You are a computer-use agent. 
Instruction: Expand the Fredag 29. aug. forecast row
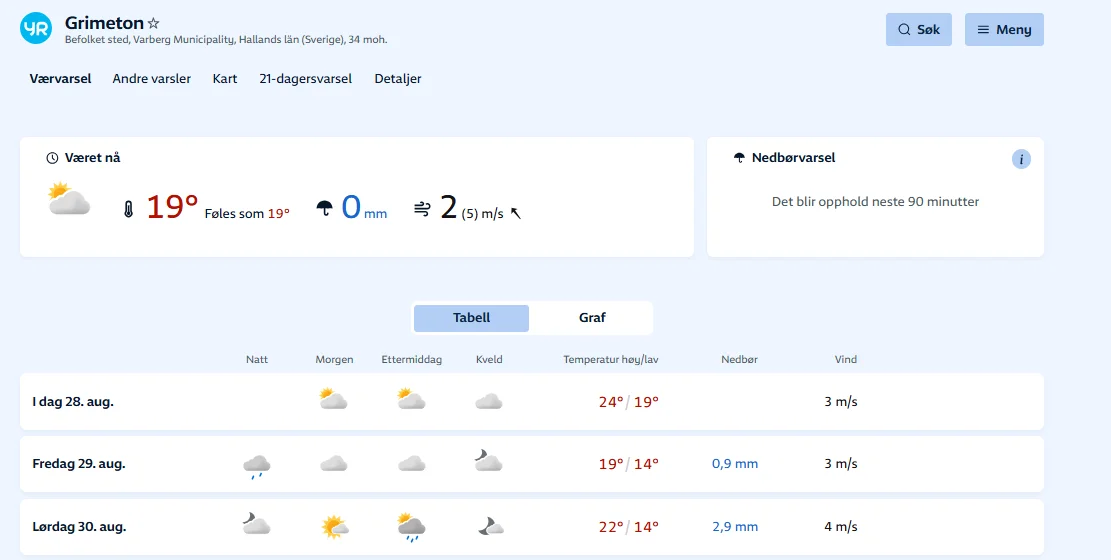pyautogui.click(x=79, y=464)
